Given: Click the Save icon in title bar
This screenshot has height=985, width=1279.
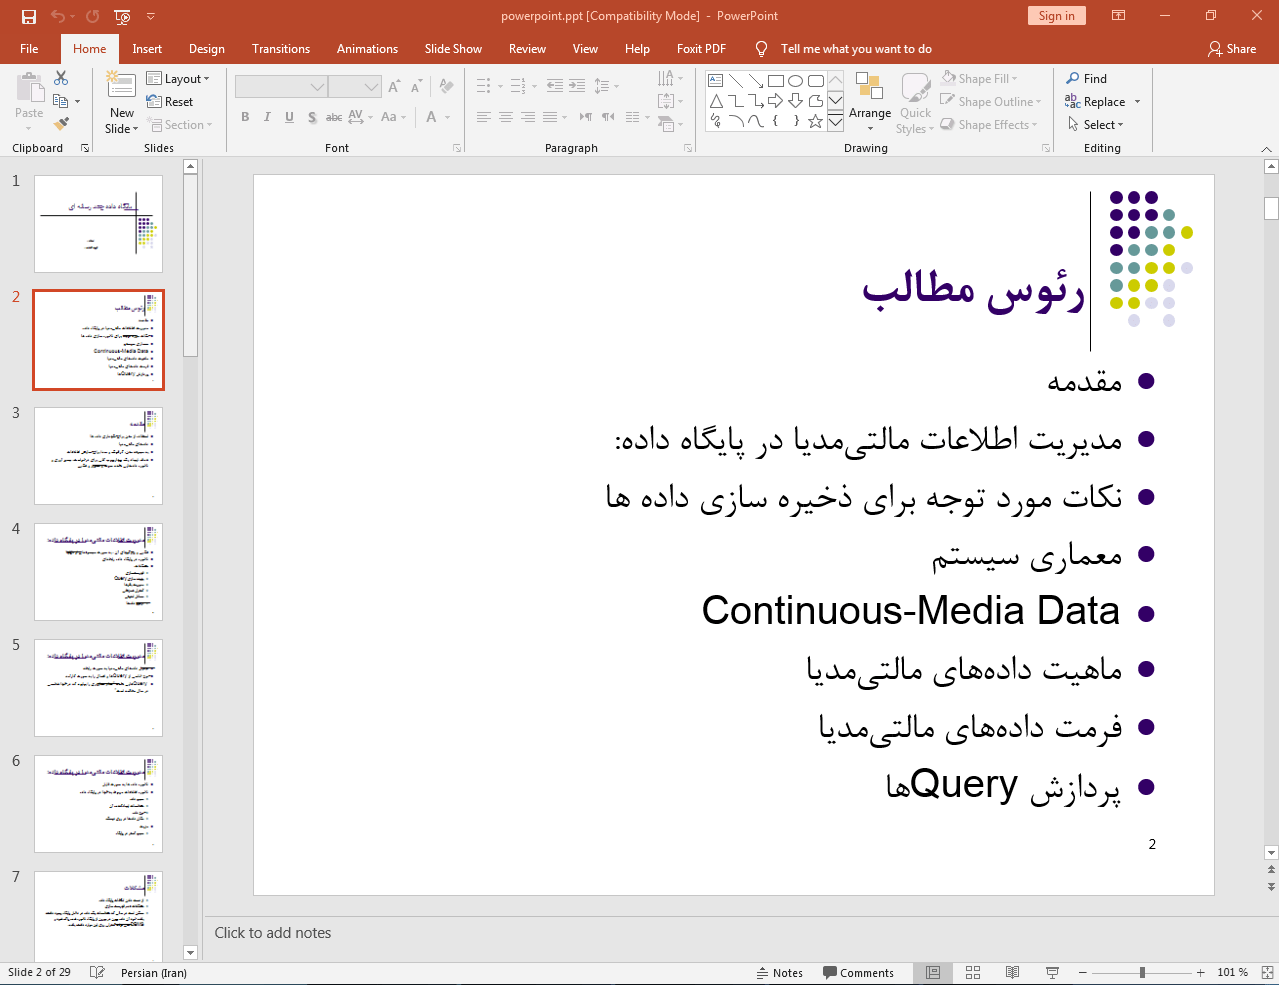Looking at the screenshot, I should [x=29, y=16].
